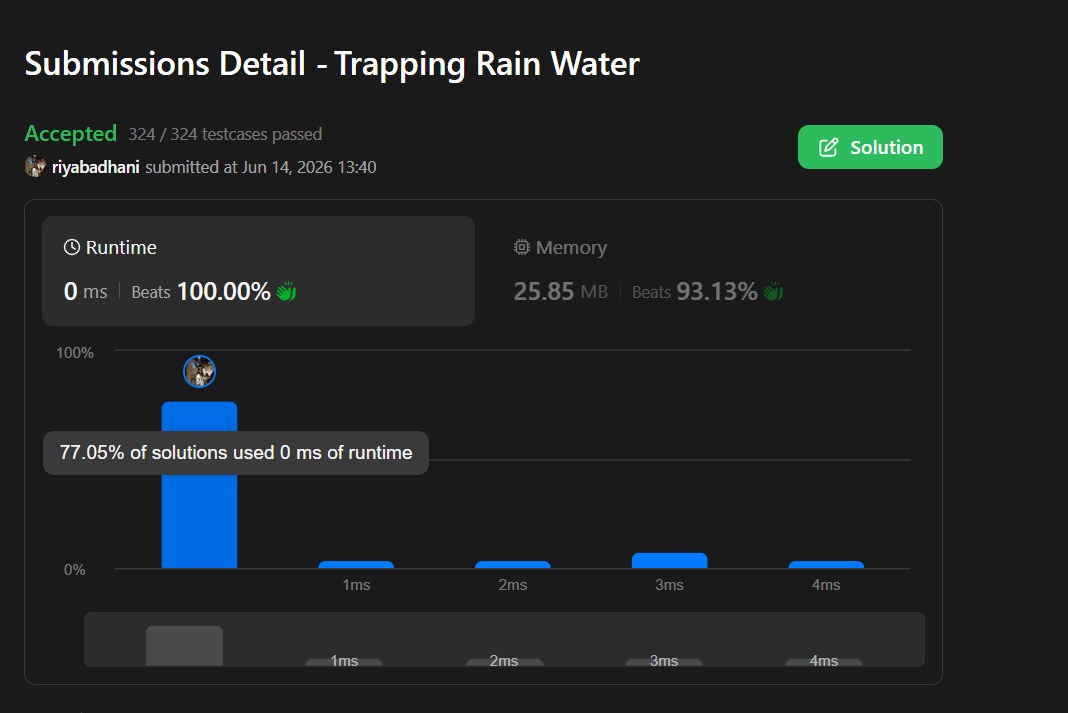This screenshot has width=1068, height=713.
Task: Select the tall 0 ms runtime bar
Action: coord(200,485)
